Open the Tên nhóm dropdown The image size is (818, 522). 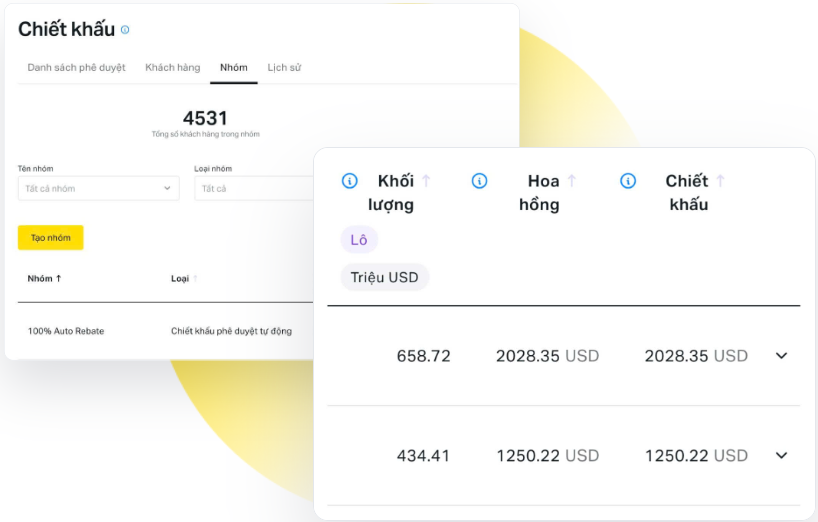click(98, 188)
